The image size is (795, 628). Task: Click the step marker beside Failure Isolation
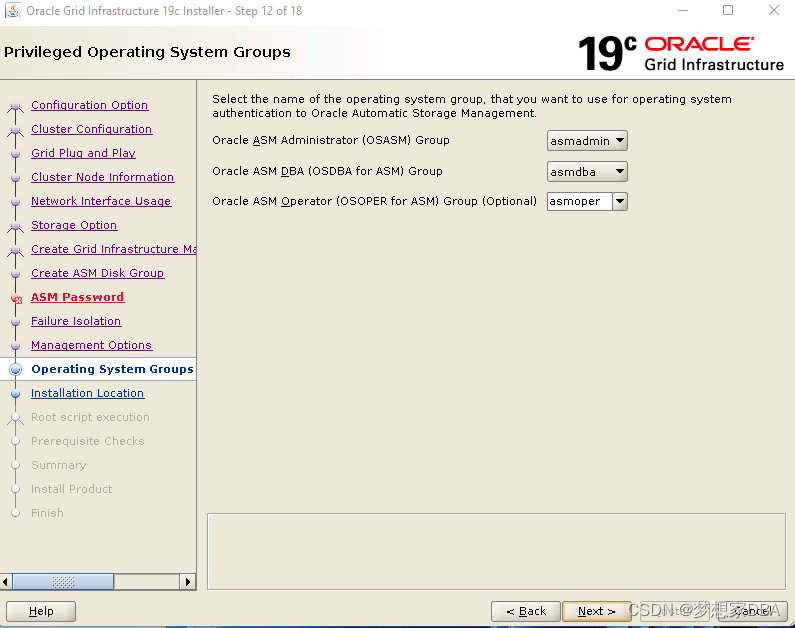coord(16,322)
